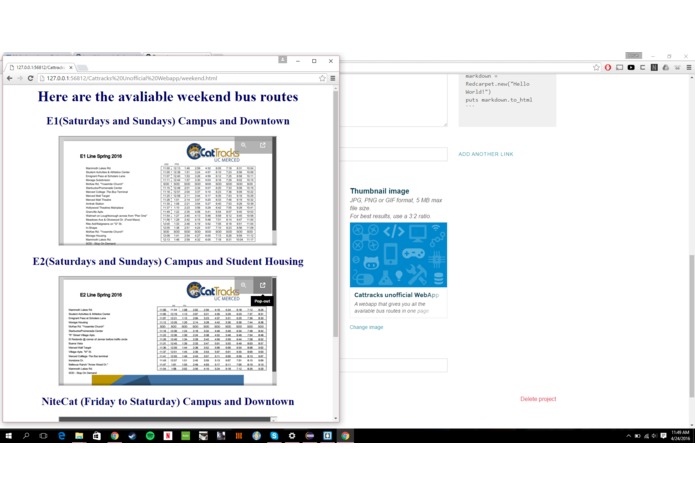
Task: Close the 127.0.0.1 Cattracks tab
Action: click(71, 67)
